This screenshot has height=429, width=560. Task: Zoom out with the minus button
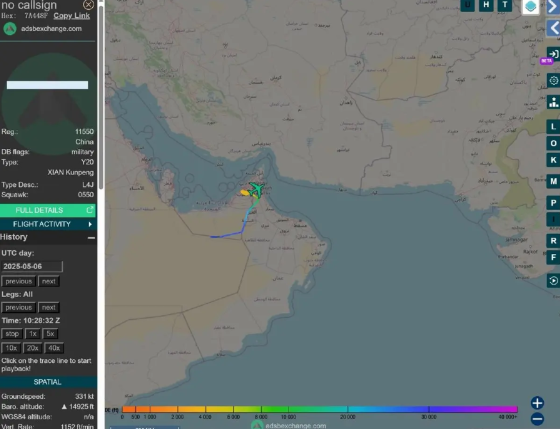tap(537, 419)
